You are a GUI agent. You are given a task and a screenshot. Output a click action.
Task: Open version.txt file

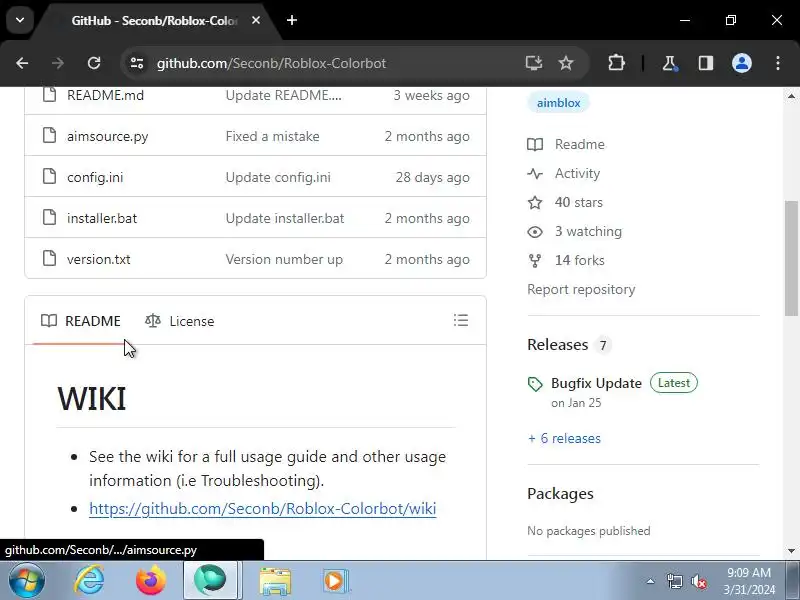pyautogui.click(x=98, y=259)
